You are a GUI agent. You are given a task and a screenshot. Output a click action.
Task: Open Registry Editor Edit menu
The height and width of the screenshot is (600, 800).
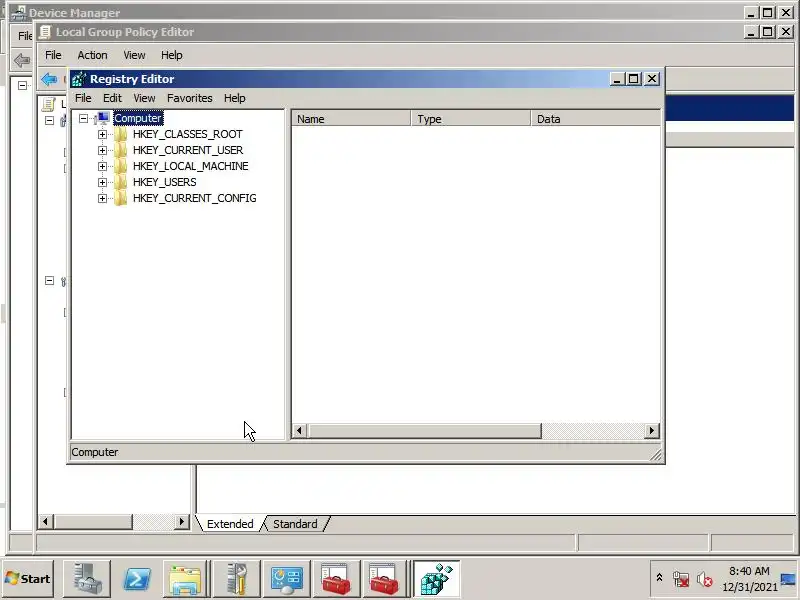112,98
